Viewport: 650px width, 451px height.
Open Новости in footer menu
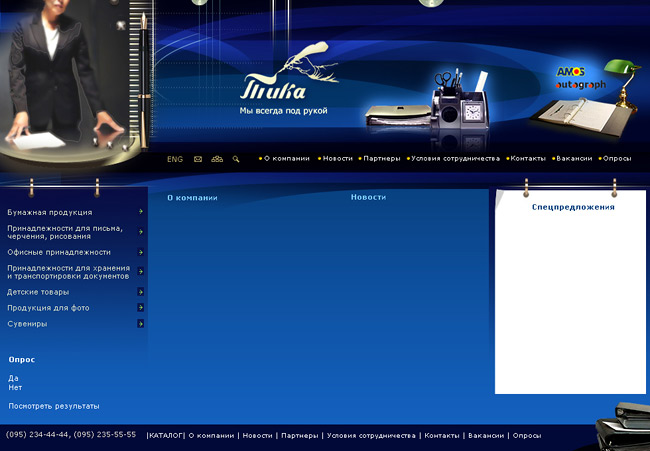(257, 436)
